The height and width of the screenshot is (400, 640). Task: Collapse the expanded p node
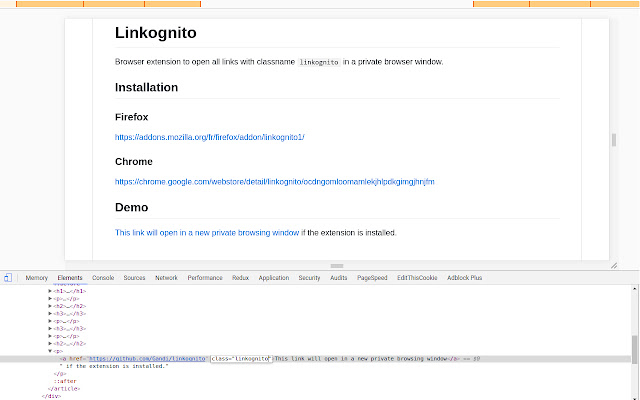coord(50,351)
